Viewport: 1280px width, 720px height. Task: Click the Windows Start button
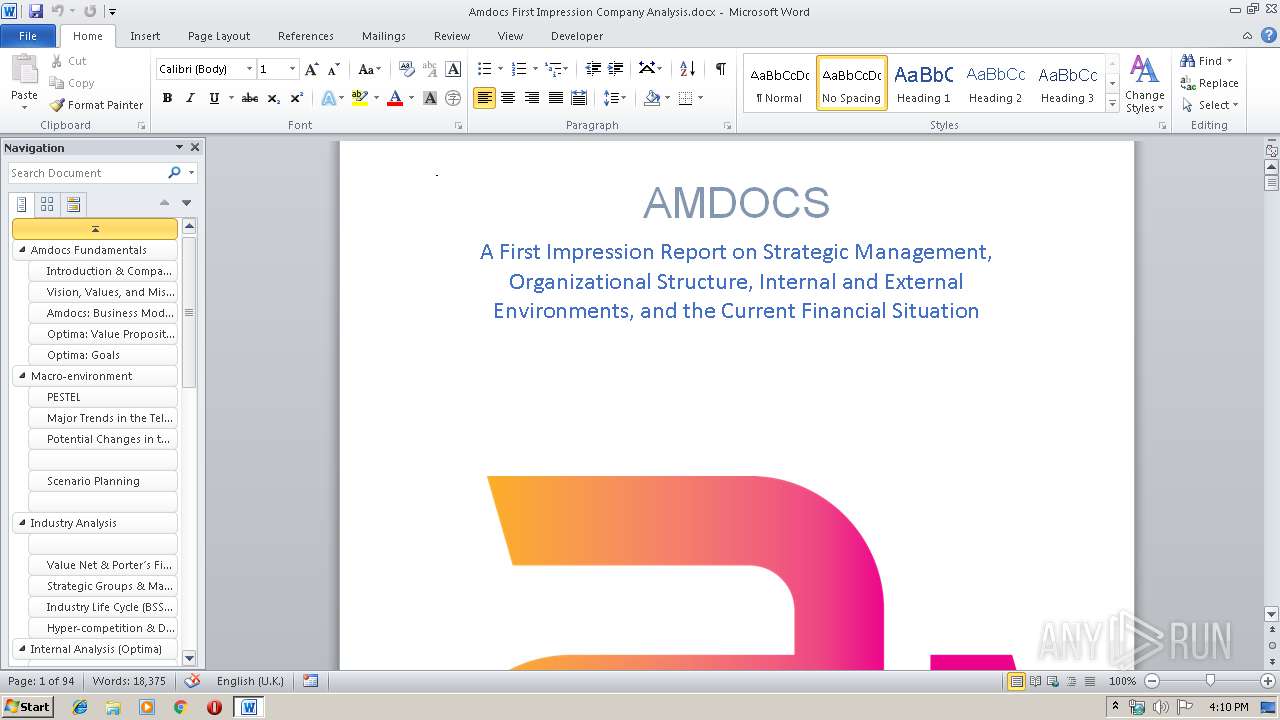[27, 707]
